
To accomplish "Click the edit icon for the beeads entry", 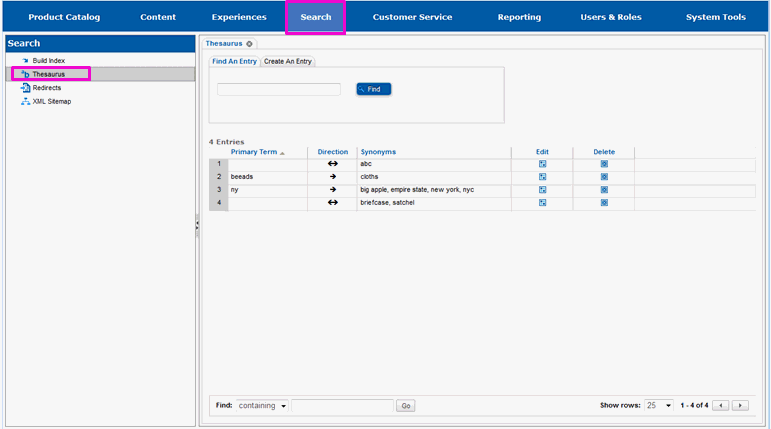I will coord(542,177).
